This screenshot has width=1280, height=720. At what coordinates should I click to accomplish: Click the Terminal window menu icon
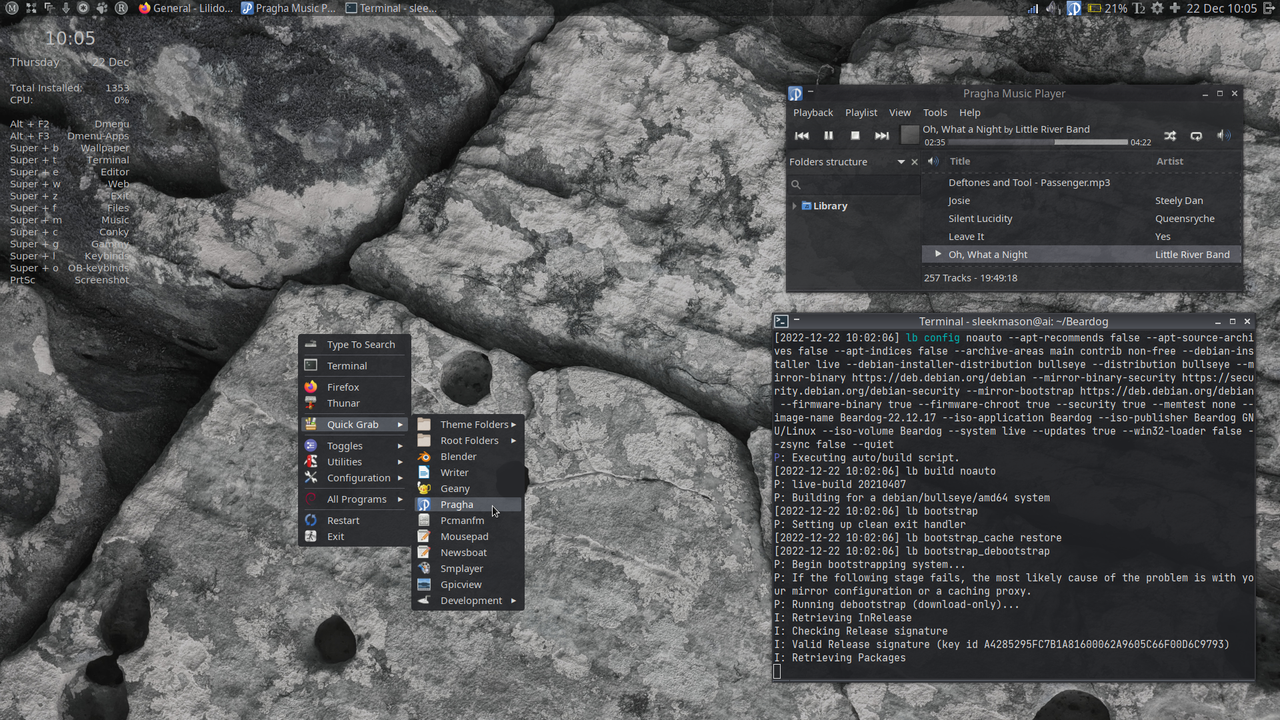[781, 321]
